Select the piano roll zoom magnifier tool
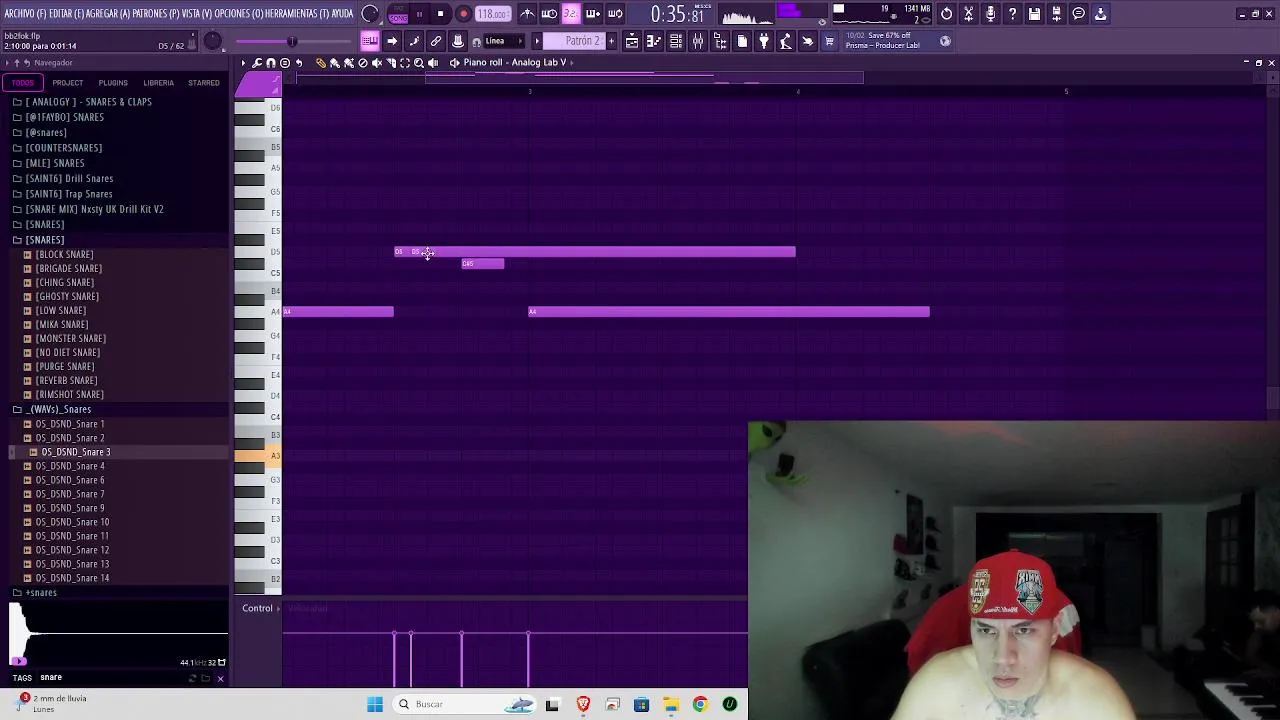1280x720 pixels. coord(418,63)
